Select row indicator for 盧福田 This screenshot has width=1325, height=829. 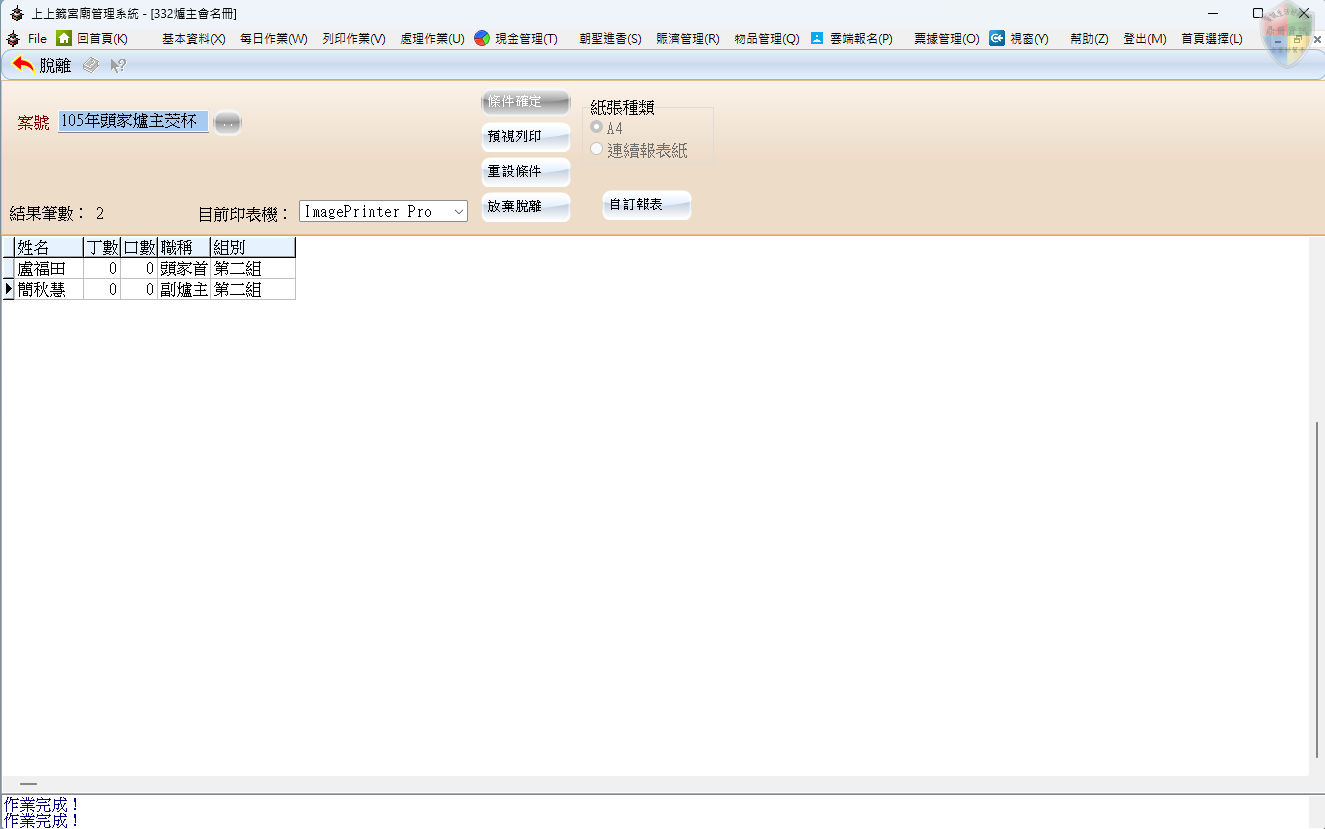point(8,268)
